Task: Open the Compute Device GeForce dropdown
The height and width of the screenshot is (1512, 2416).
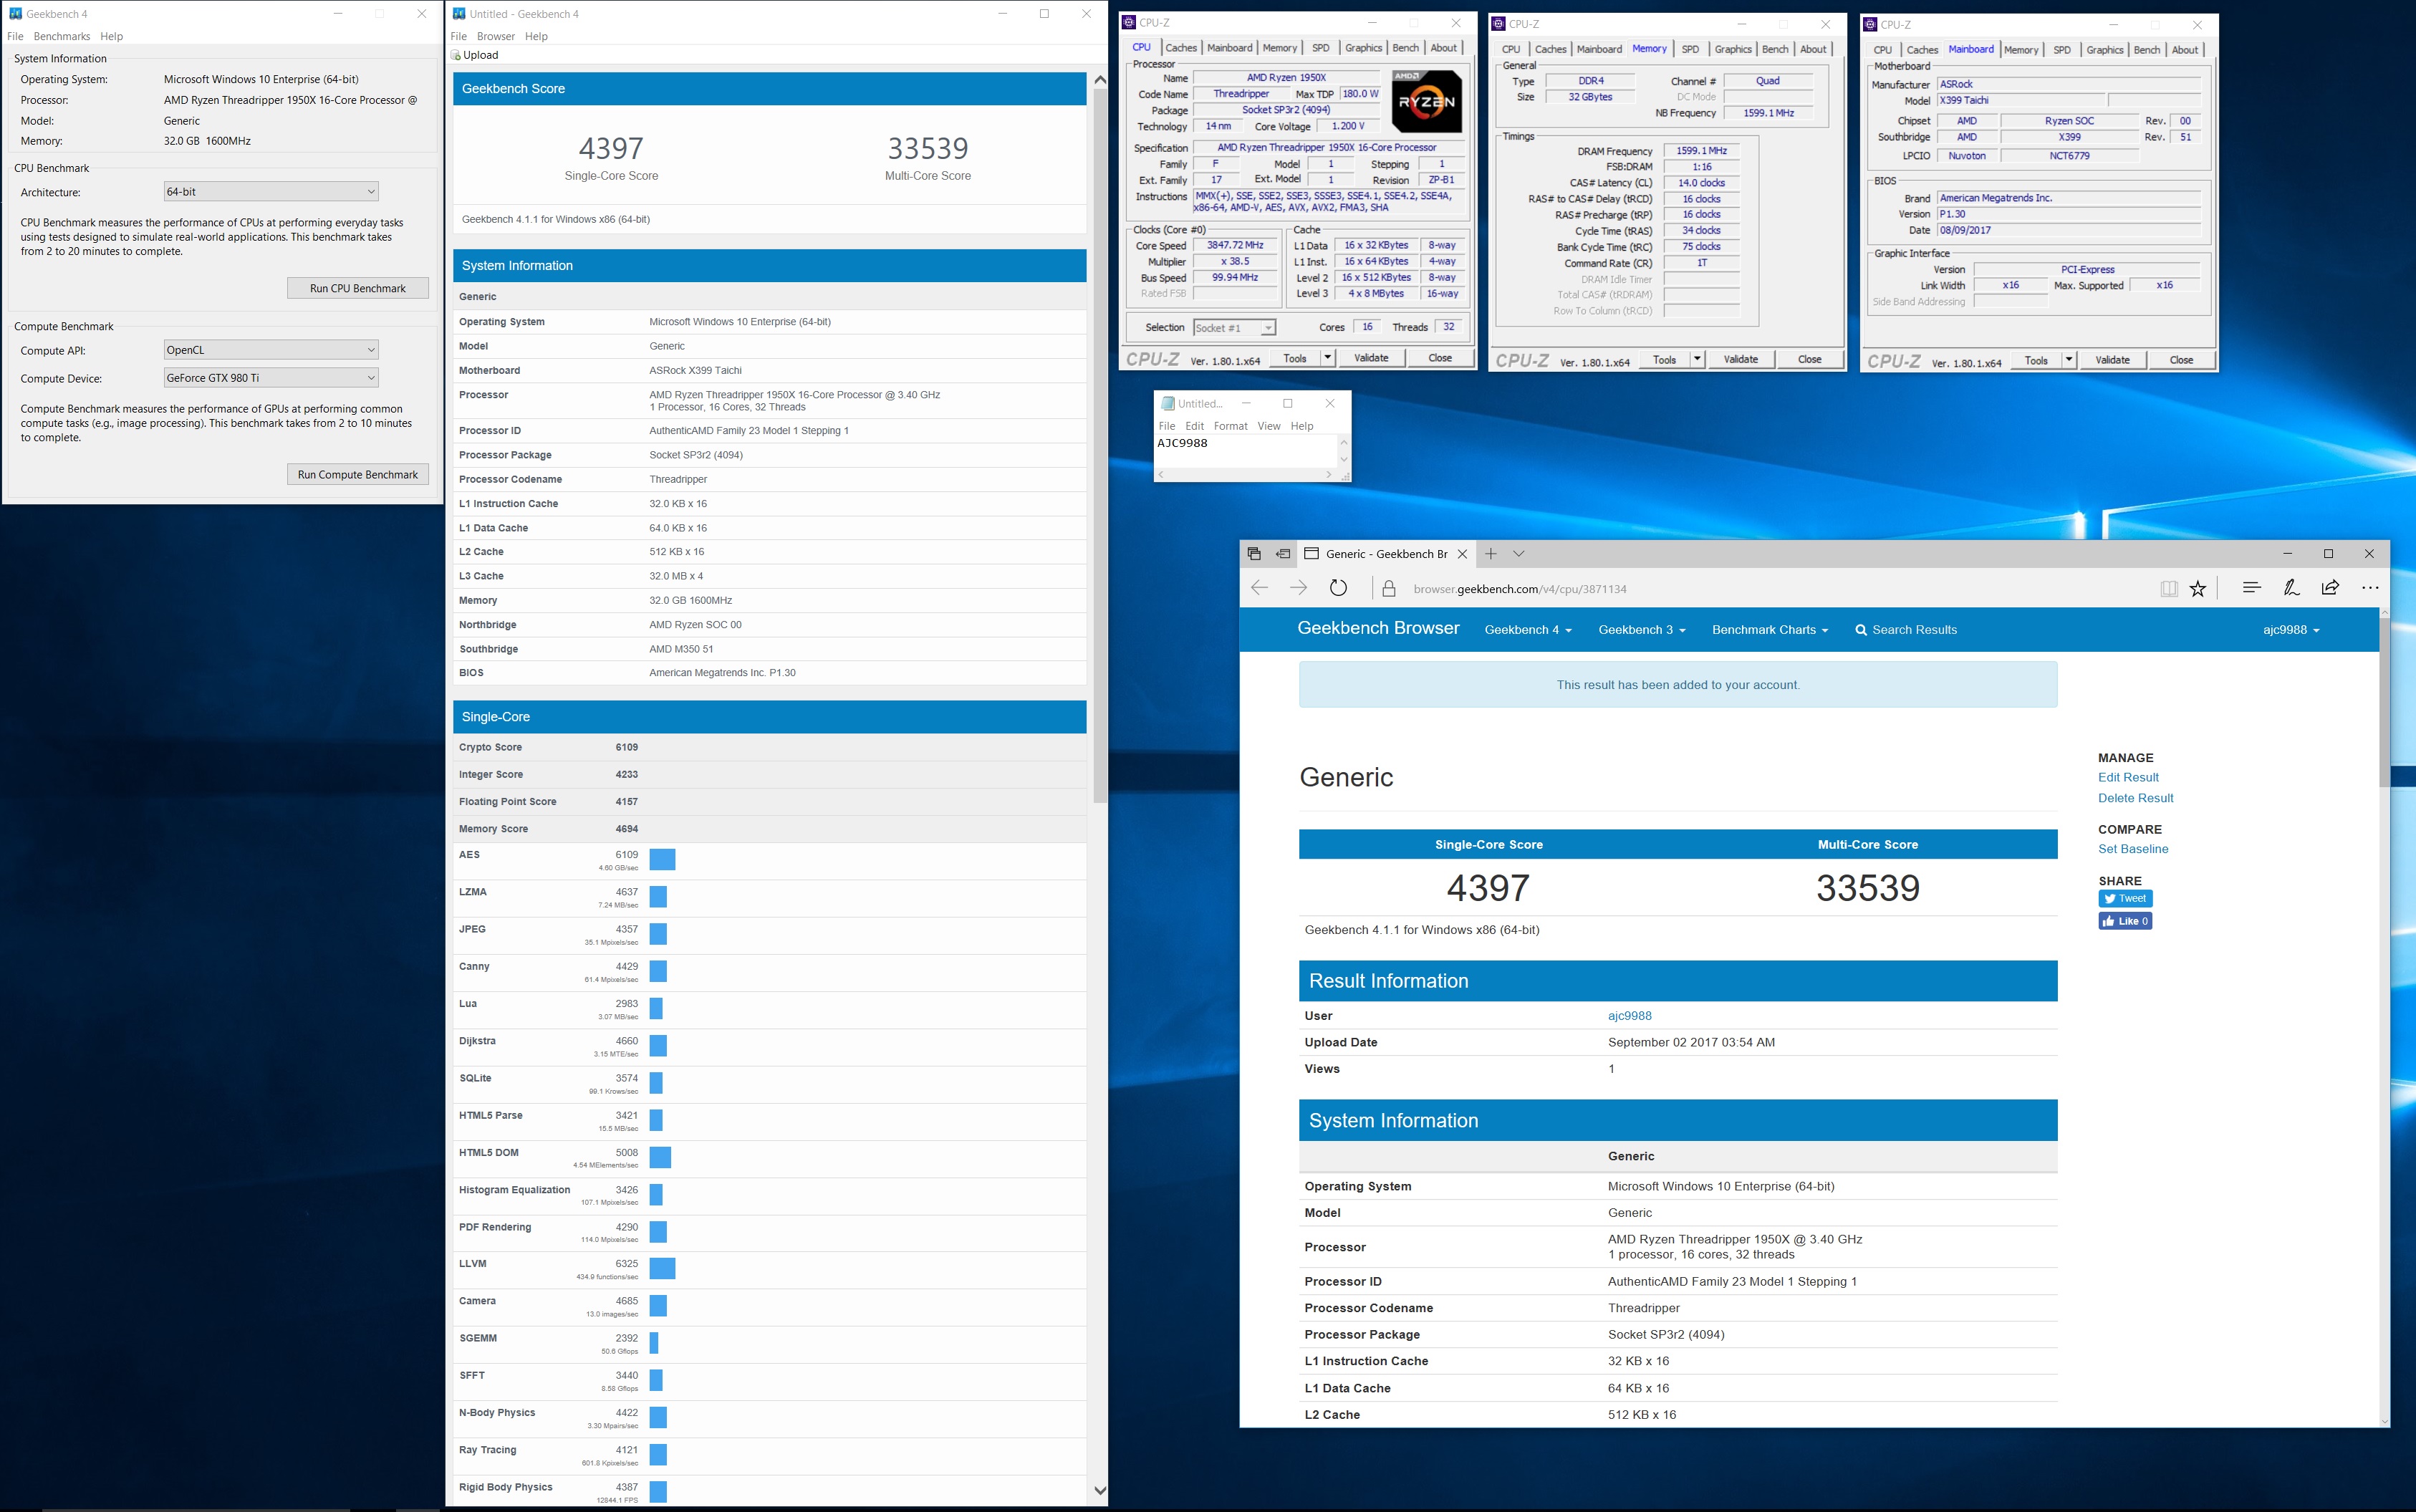Action: coord(271,378)
